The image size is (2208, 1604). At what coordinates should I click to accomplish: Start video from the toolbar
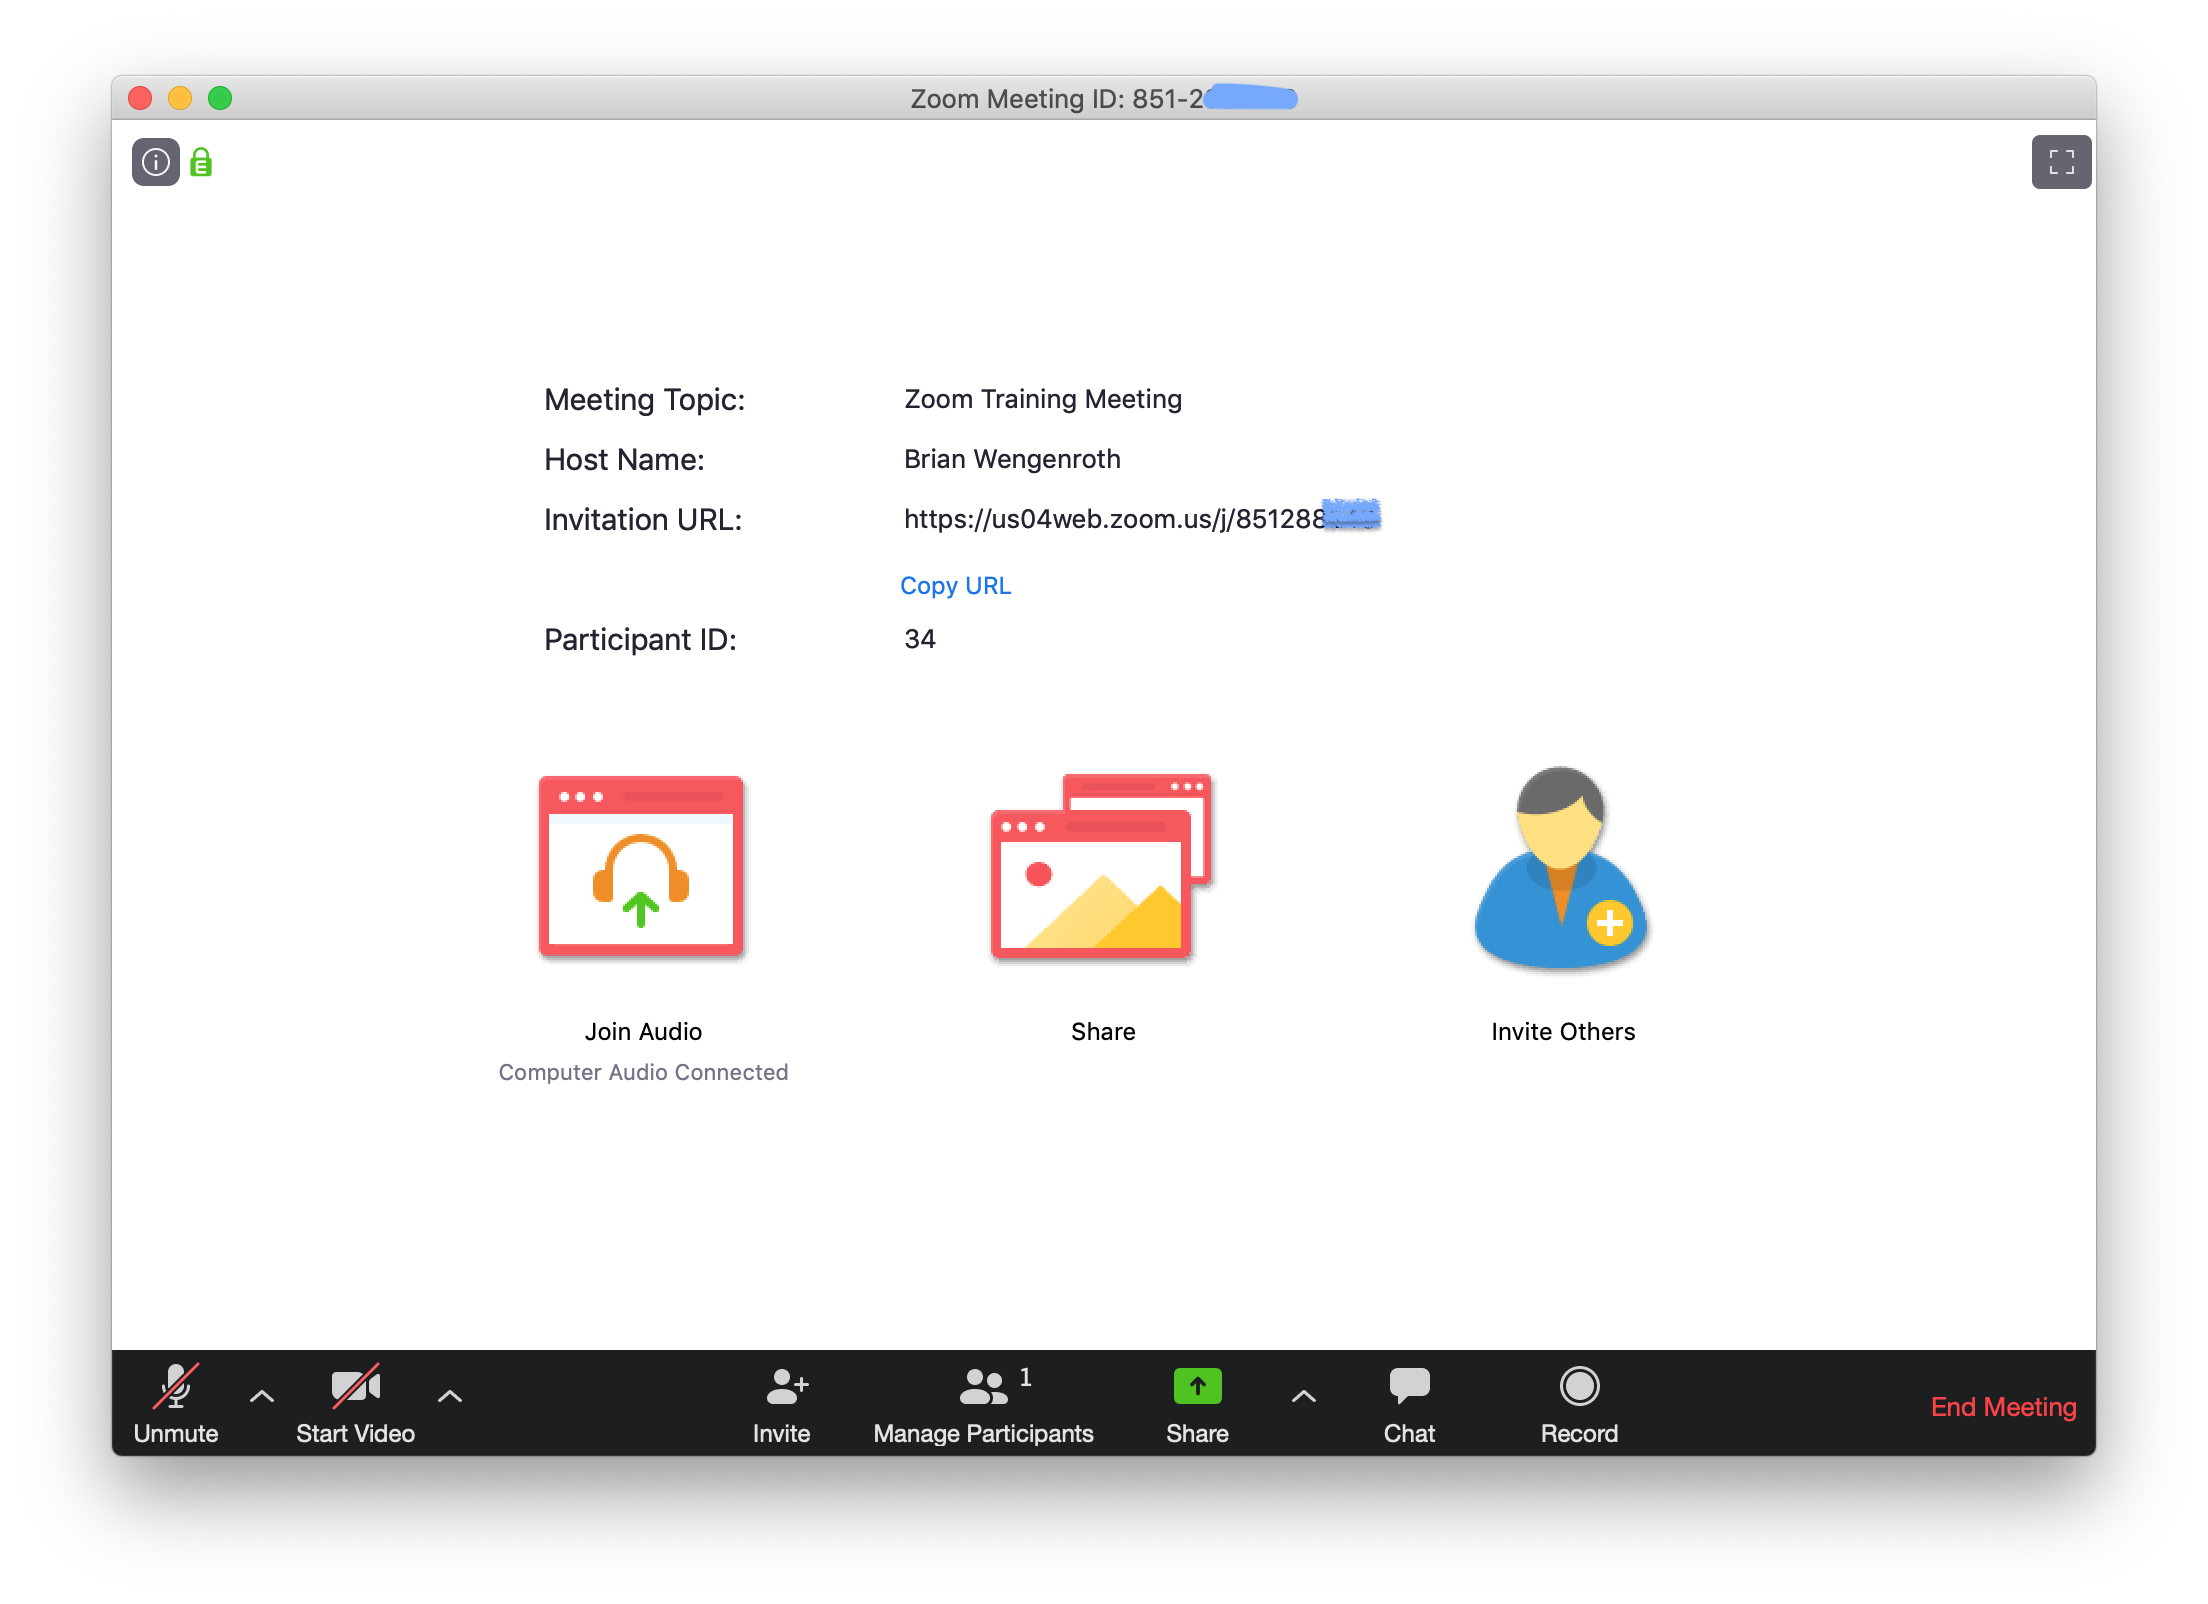[x=355, y=1404]
